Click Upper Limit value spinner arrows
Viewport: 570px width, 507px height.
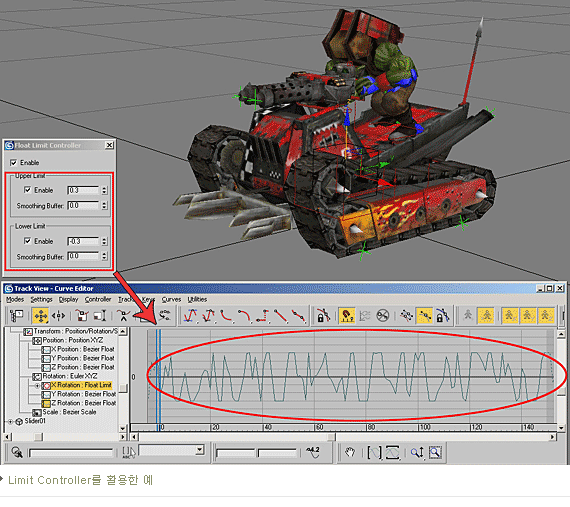click(x=105, y=190)
